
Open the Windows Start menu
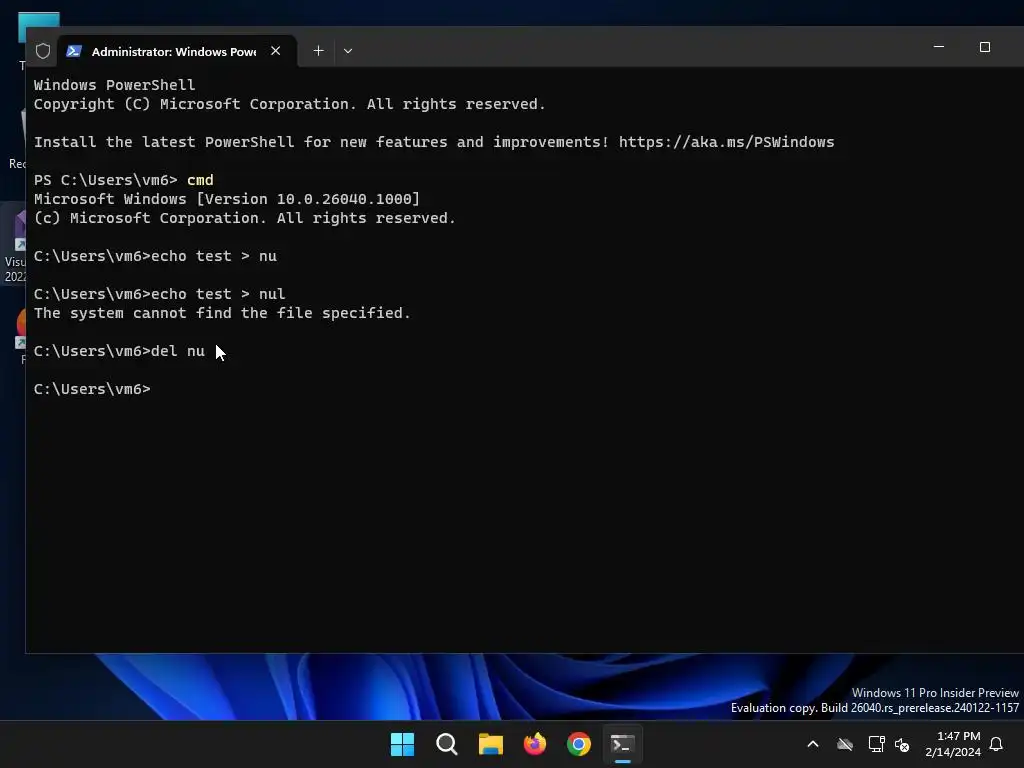[x=402, y=744]
